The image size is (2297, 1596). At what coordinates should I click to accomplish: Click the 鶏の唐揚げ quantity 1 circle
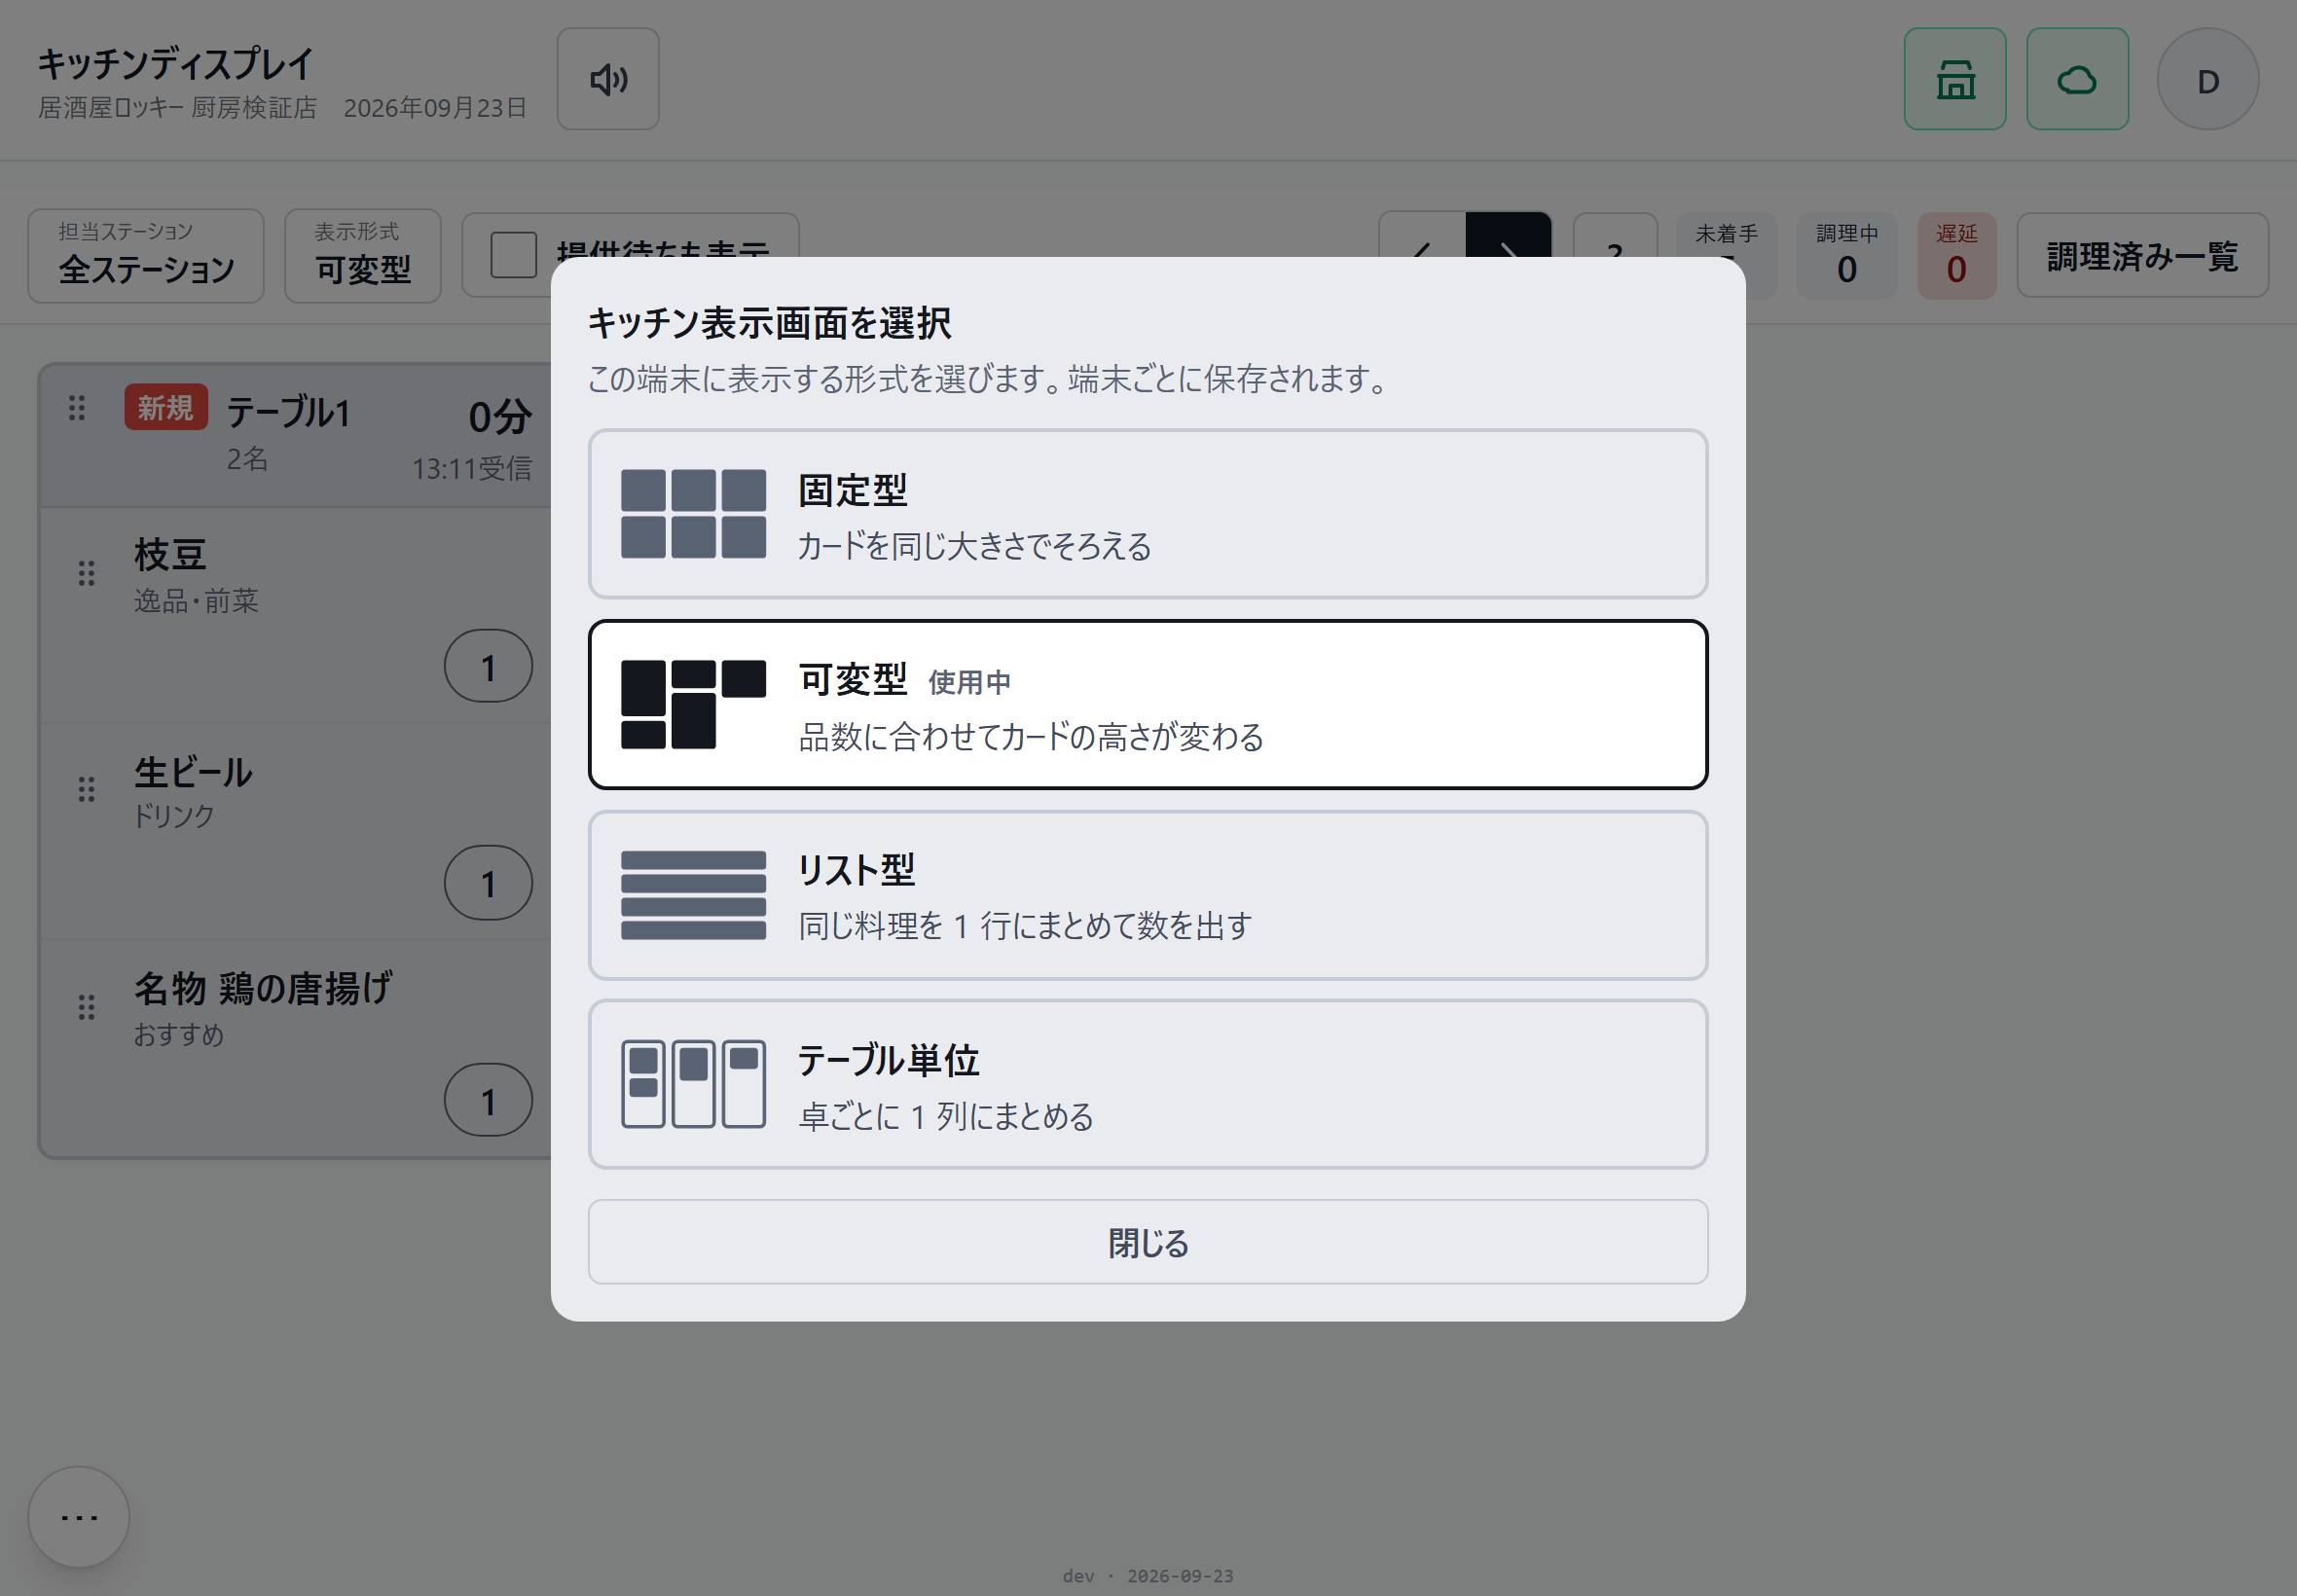488,1100
